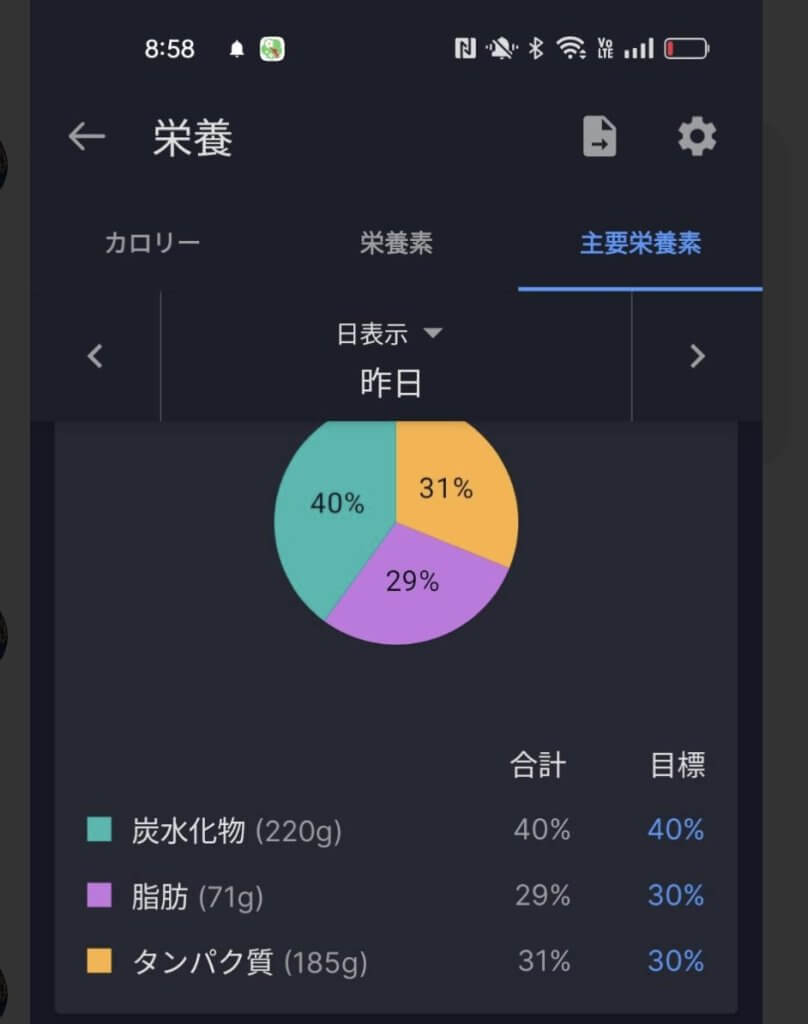Image resolution: width=808 pixels, height=1024 pixels.
Task: Tap the teal 炭水化物 color swatch
Action: tap(99, 829)
